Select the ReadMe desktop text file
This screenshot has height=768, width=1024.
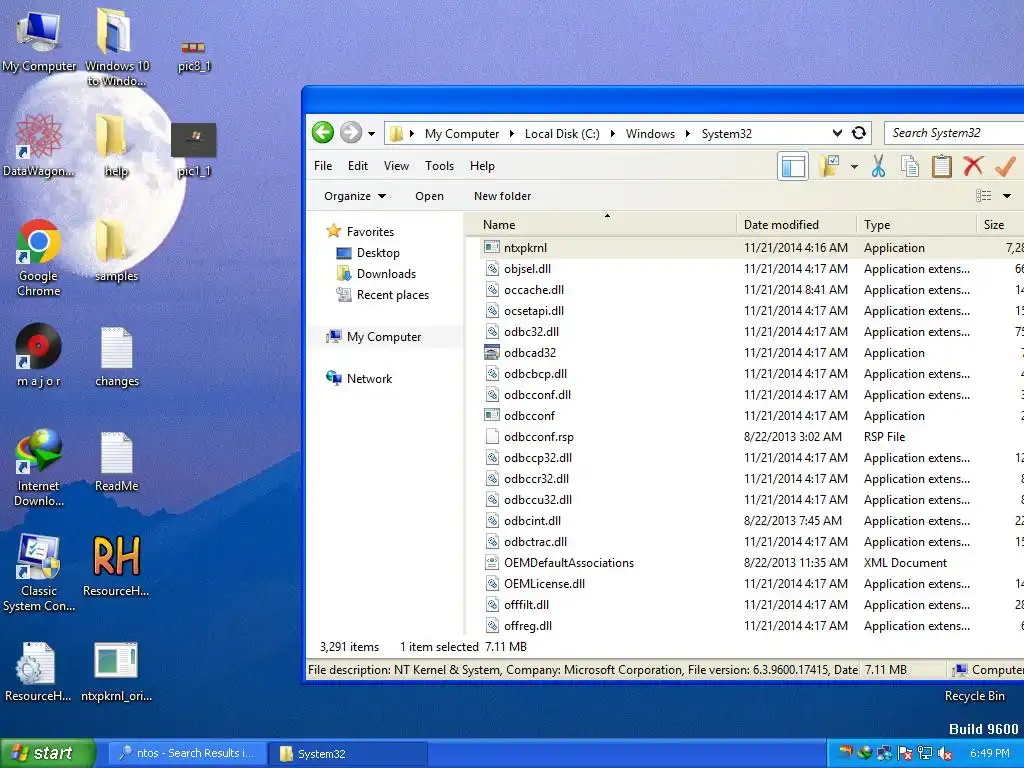pos(116,460)
